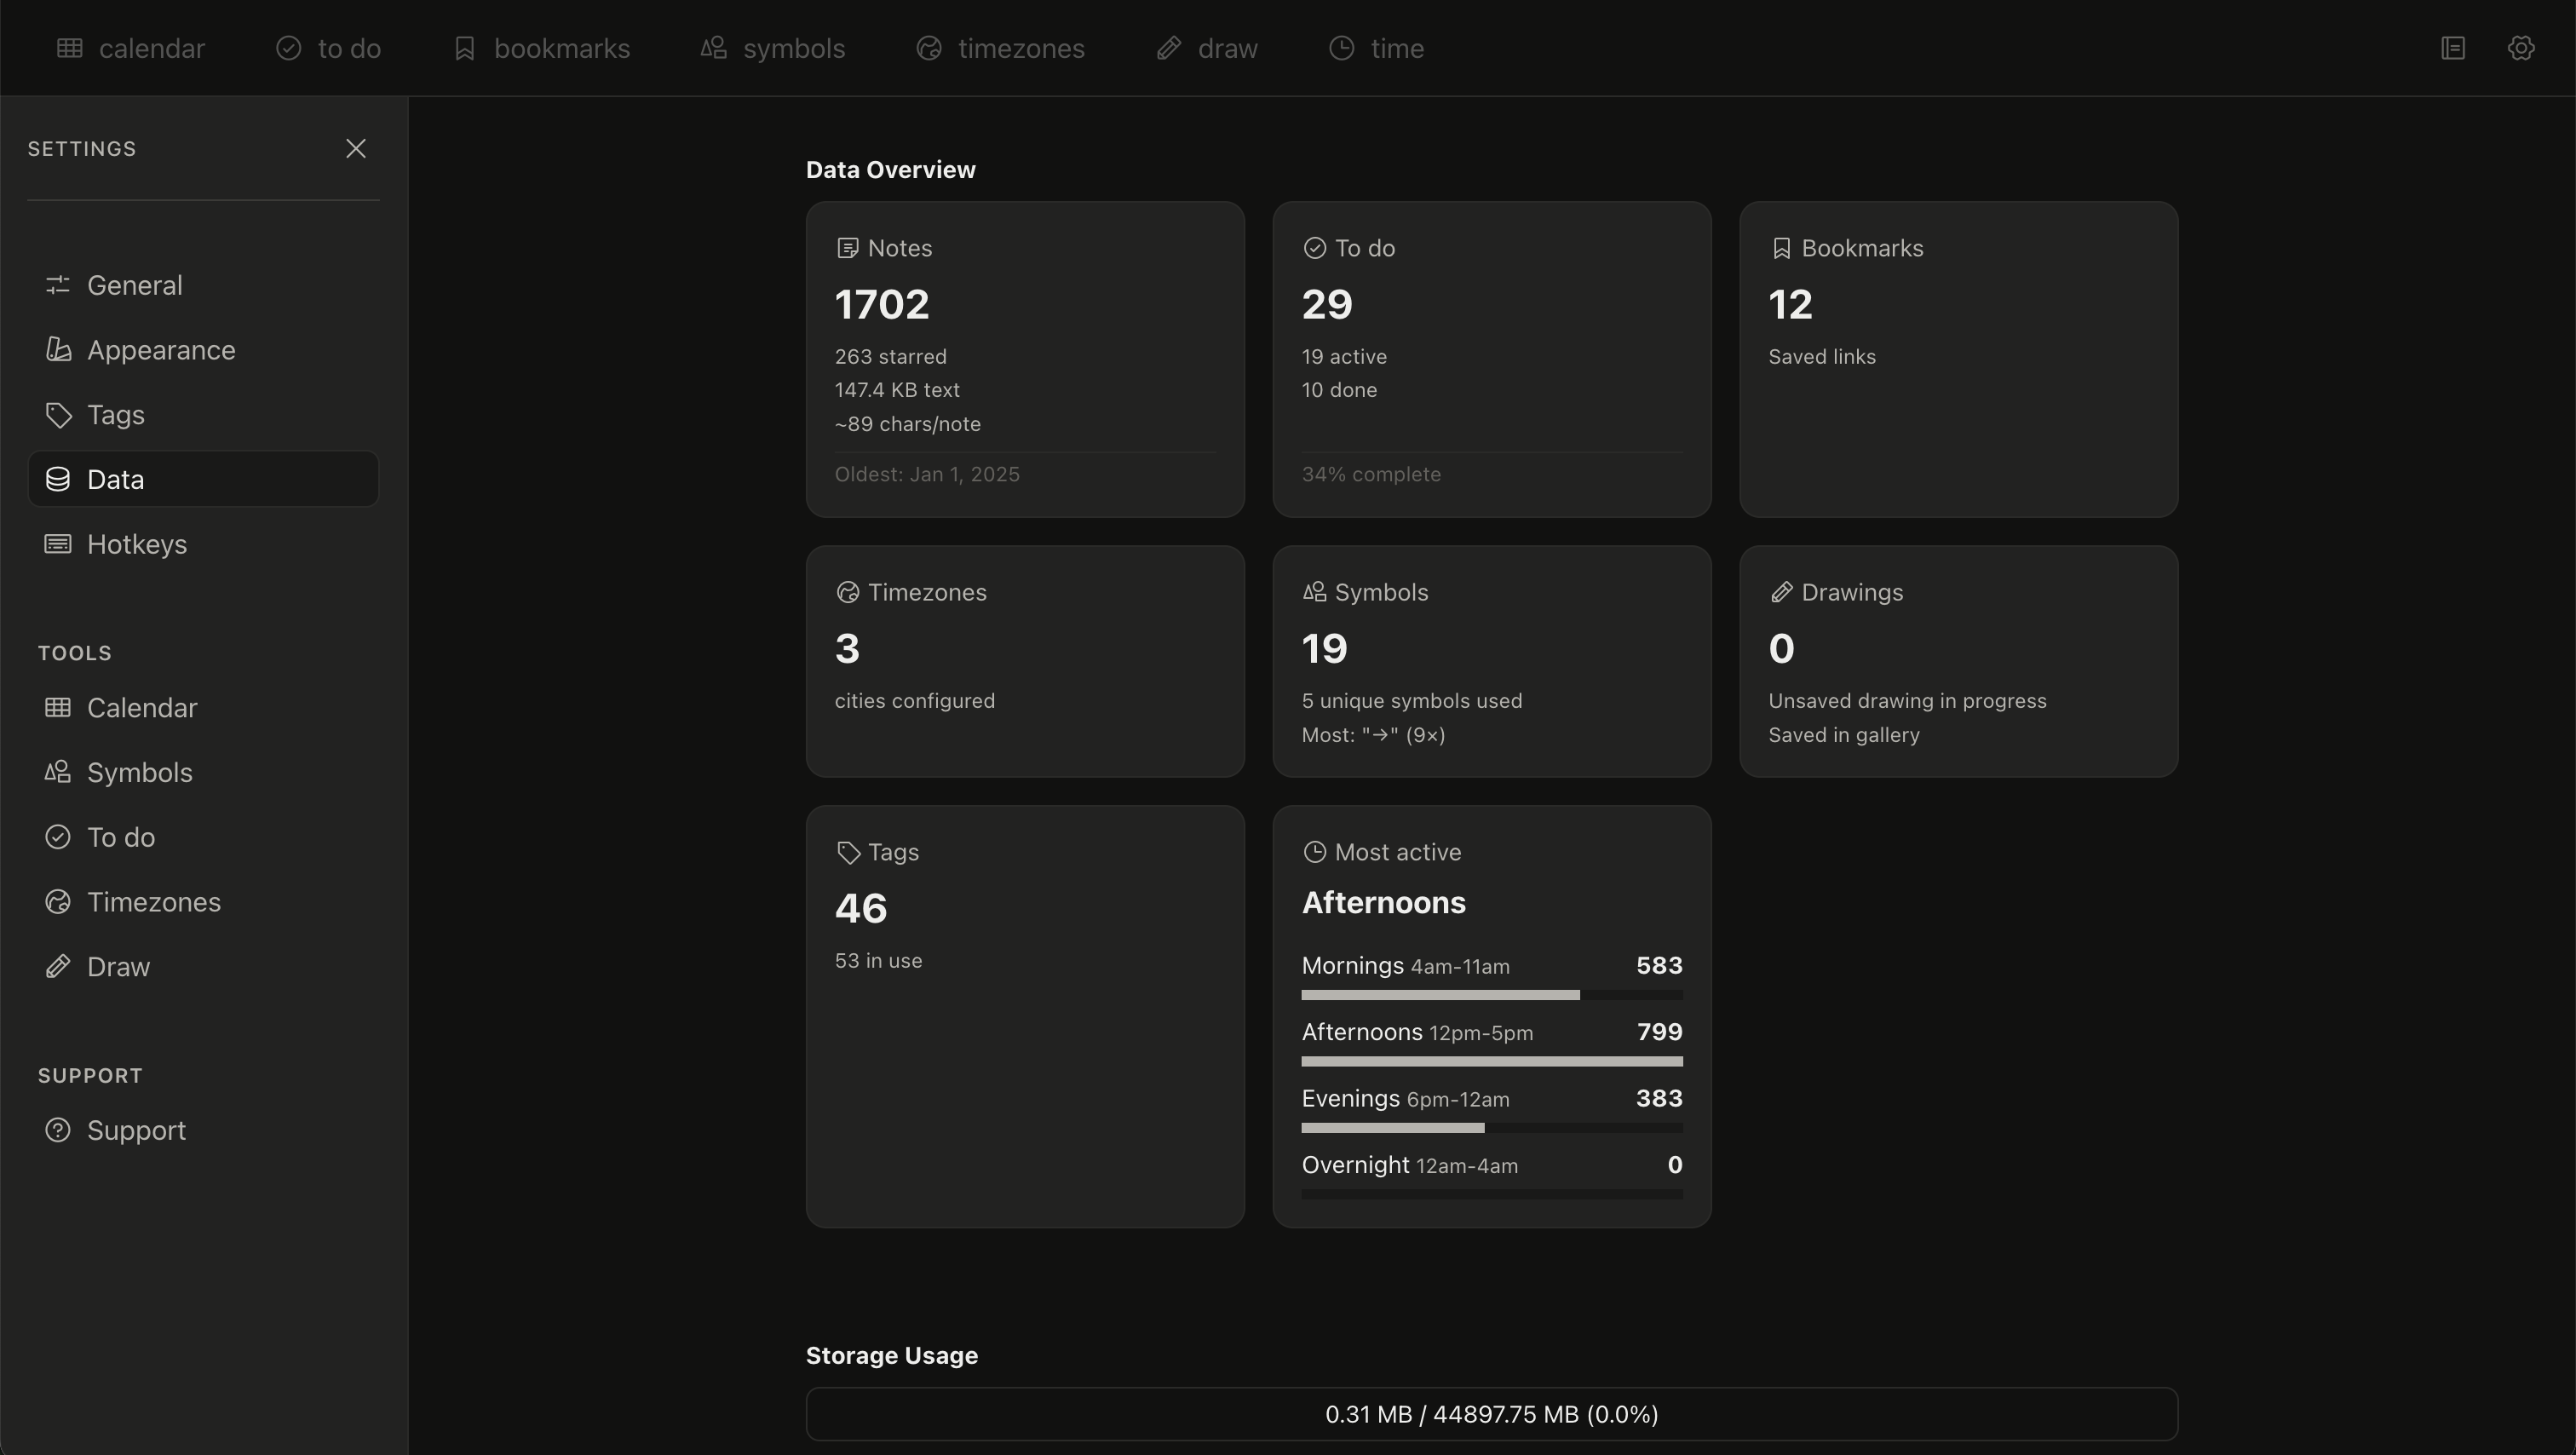This screenshot has height=1455, width=2576.
Task: Open Symbols under Tools
Action: click(x=203, y=772)
